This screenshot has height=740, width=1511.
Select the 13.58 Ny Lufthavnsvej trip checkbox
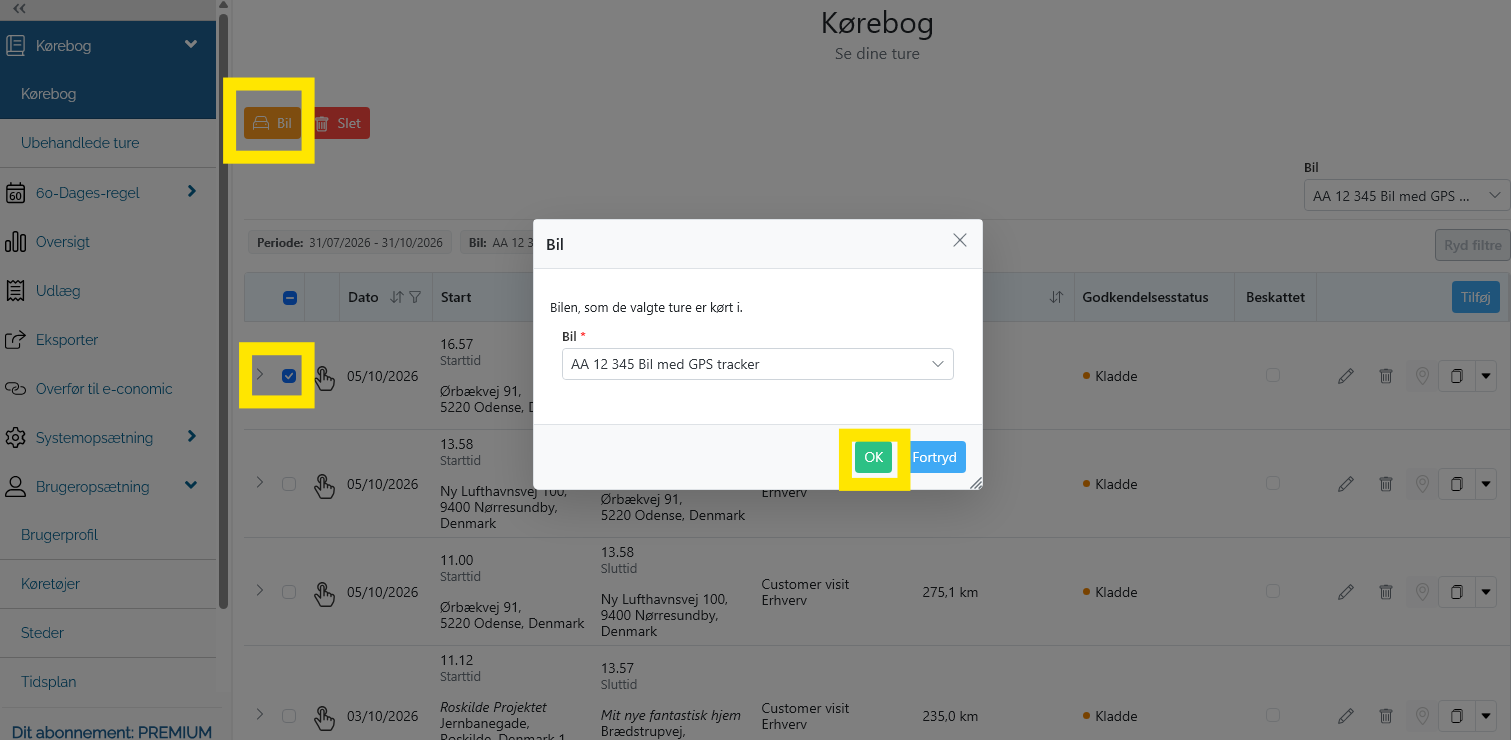tap(289, 484)
